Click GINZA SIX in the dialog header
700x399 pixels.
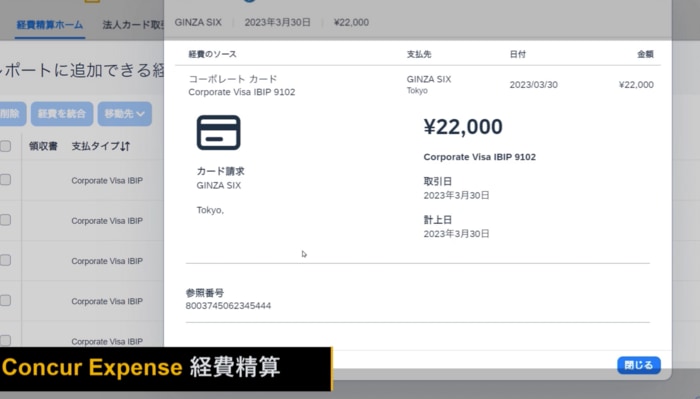(198, 22)
